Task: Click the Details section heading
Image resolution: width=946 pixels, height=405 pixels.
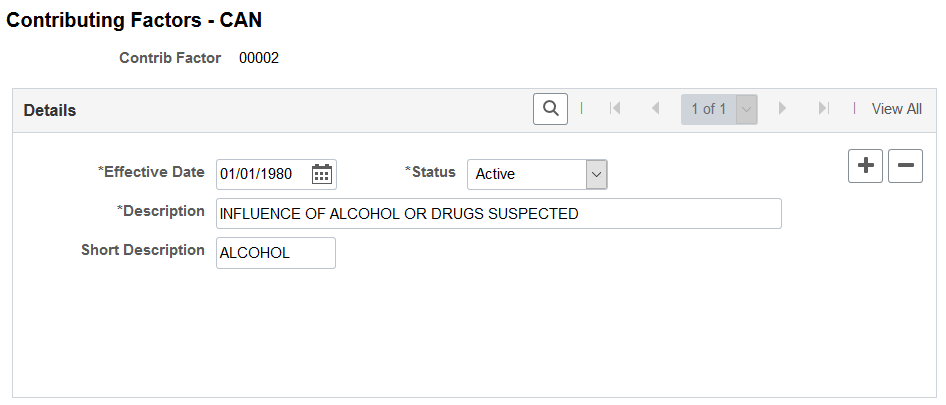Action: pyautogui.click(x=49, y=110)
